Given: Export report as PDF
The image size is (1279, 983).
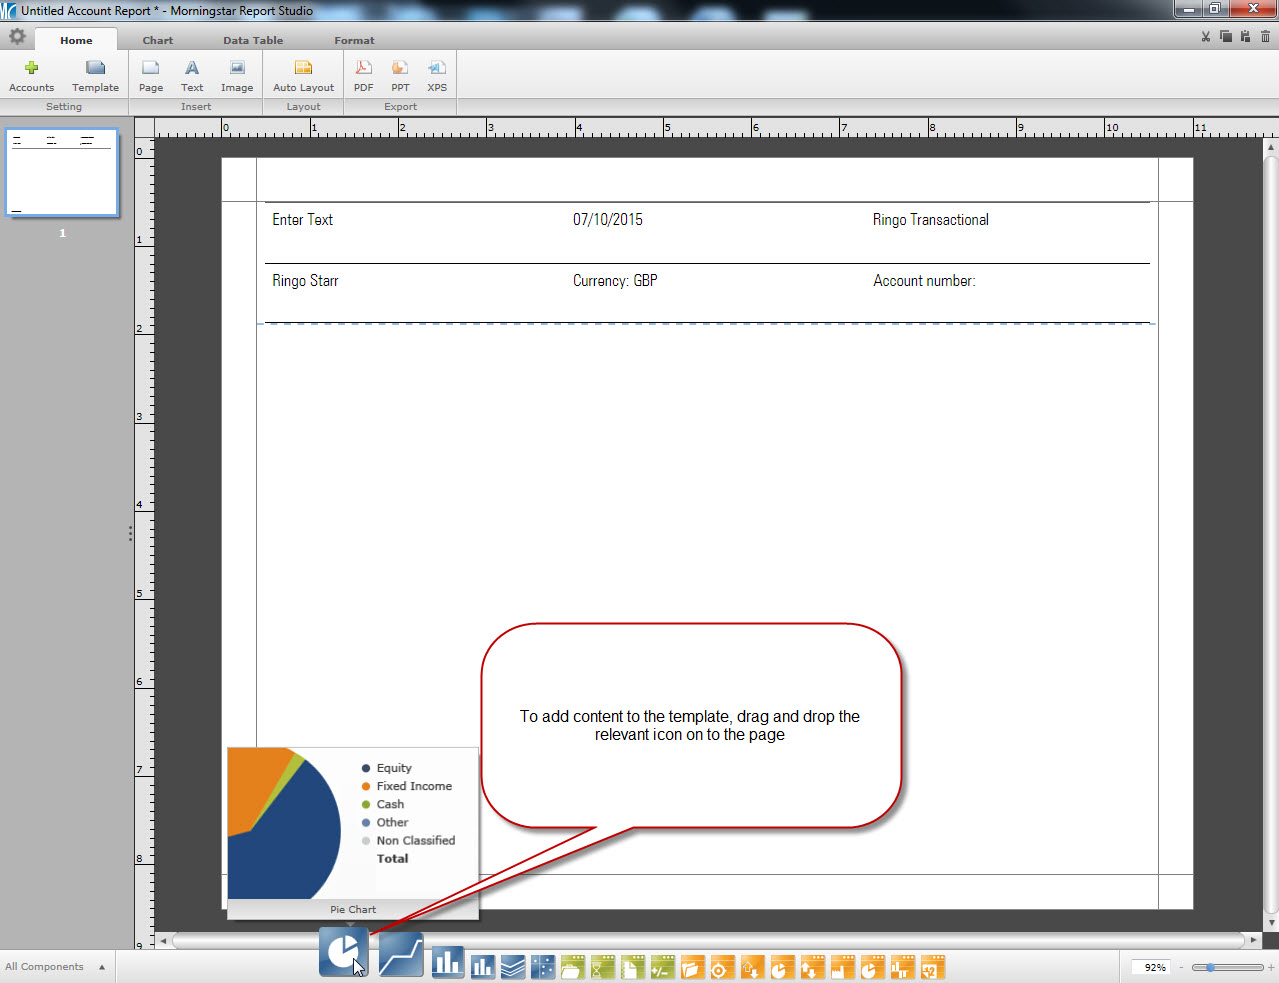Looking at the screenshot, I should (x=364, y=75).
